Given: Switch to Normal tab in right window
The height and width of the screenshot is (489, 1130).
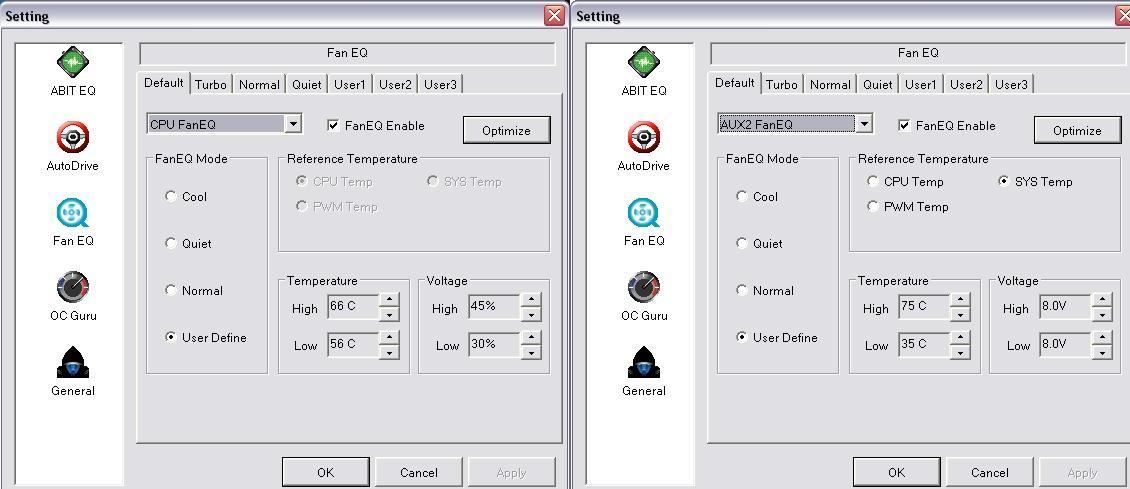Looking at the screenshot, I should coord(830,84).
